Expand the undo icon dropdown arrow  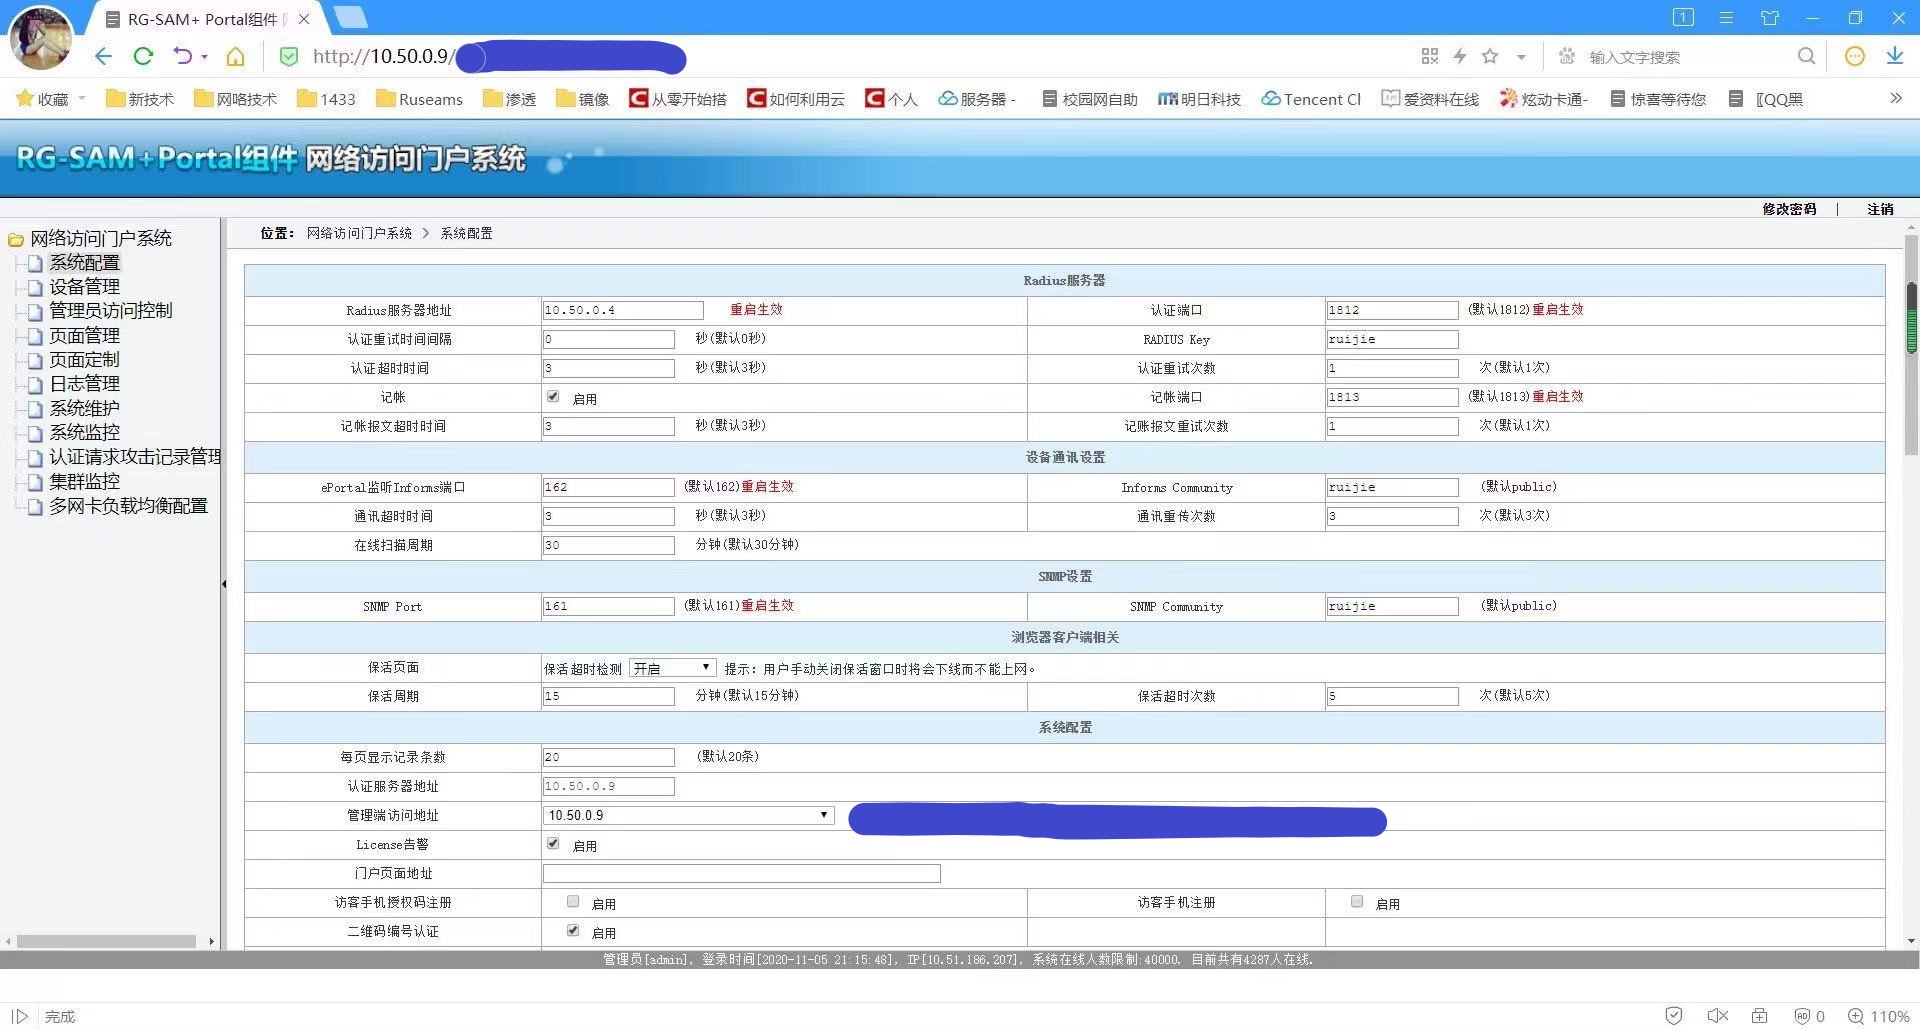pyautogui.click(x=204, y=57)
